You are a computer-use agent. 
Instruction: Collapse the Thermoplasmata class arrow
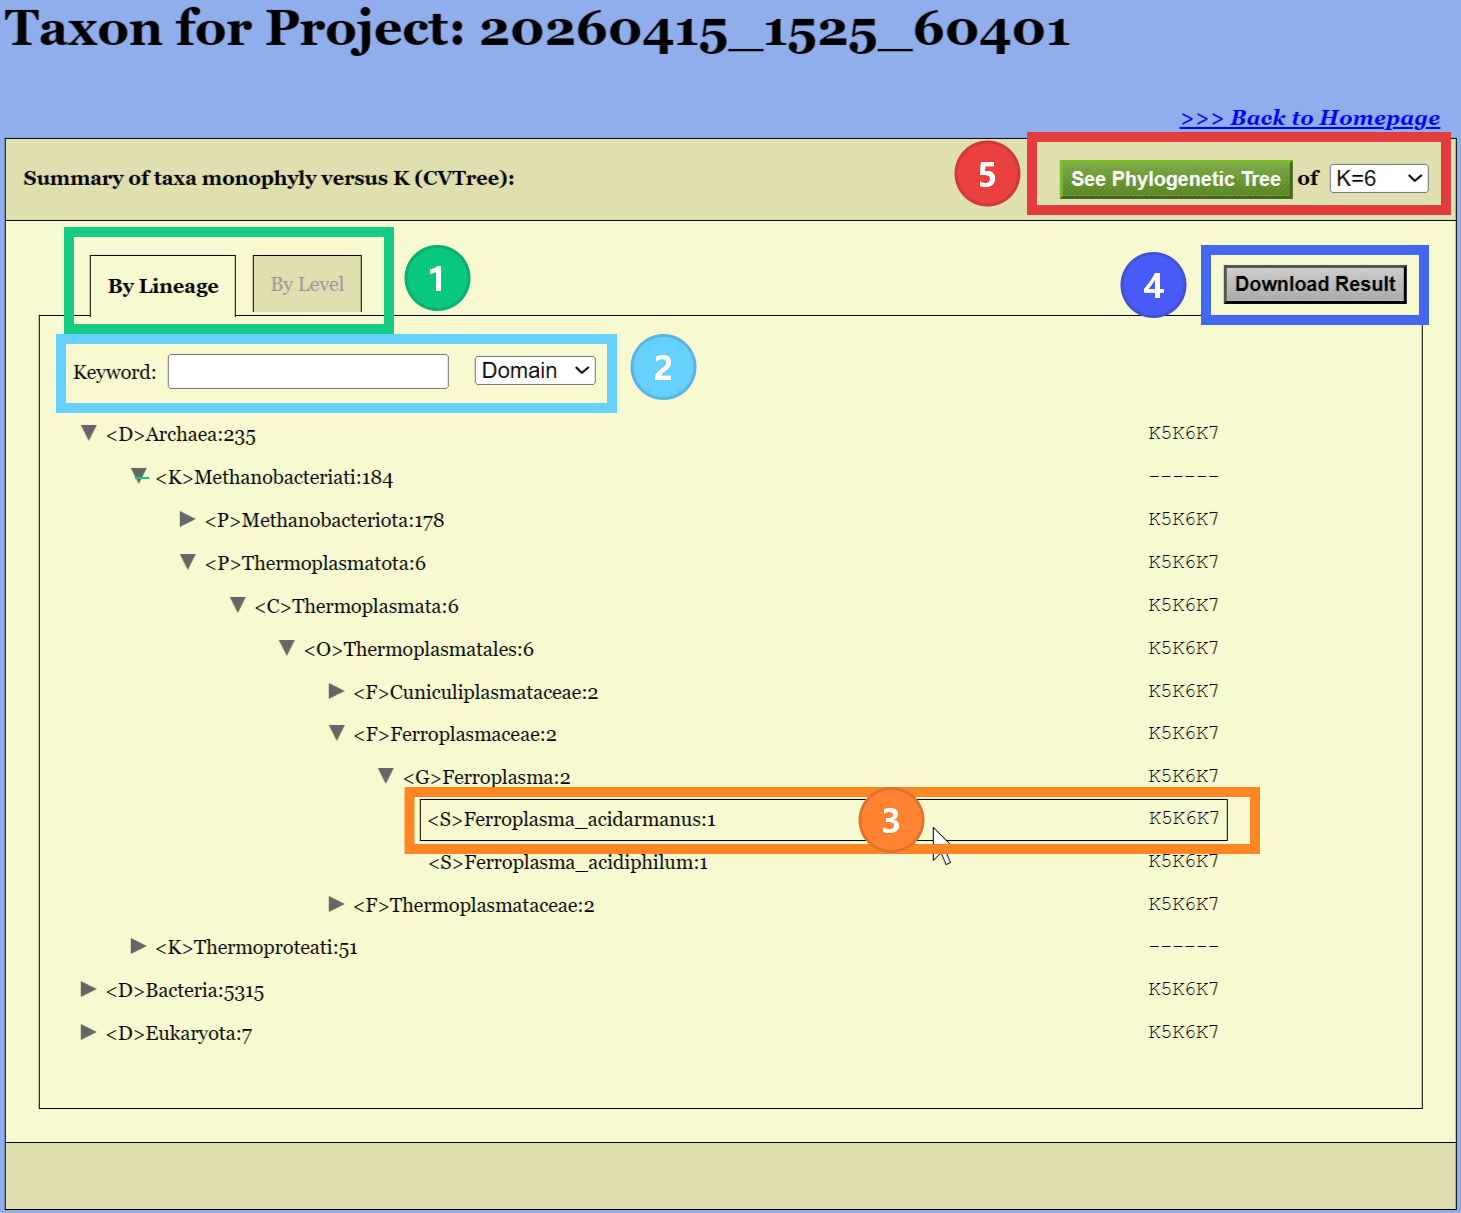(238, 605)
